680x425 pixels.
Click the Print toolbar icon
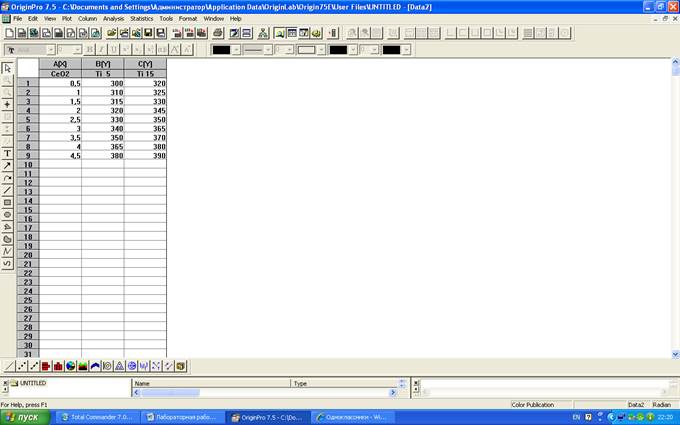pyautogui.click(x=218, y=33)
